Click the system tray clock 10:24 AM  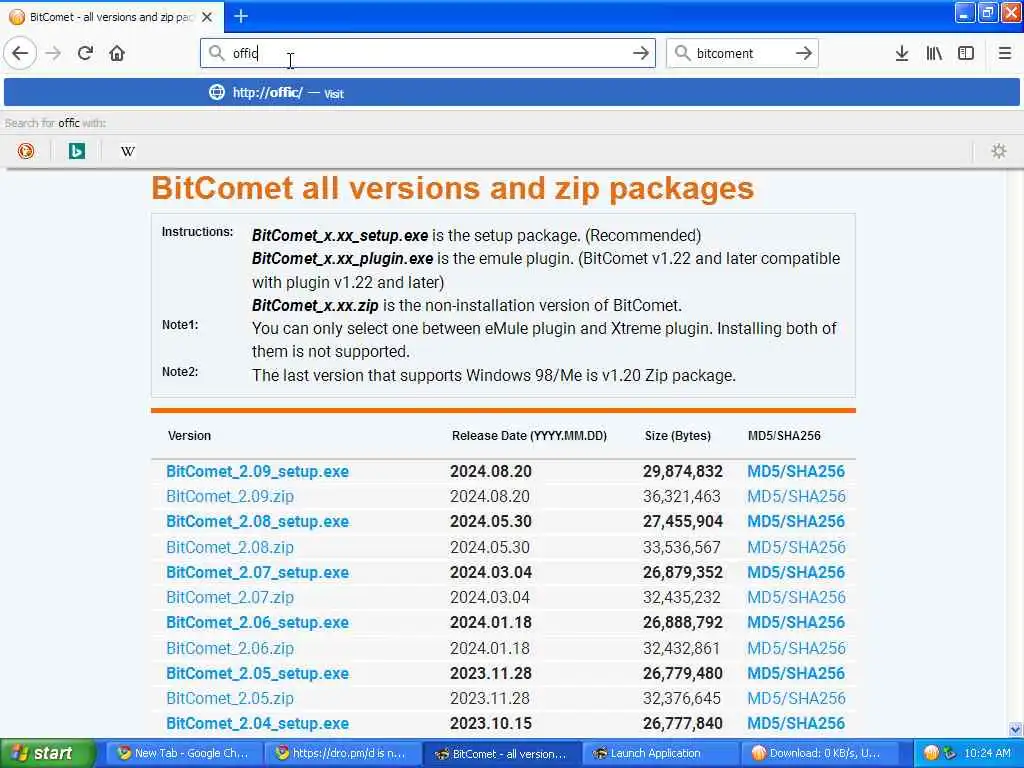click(987, 754)
